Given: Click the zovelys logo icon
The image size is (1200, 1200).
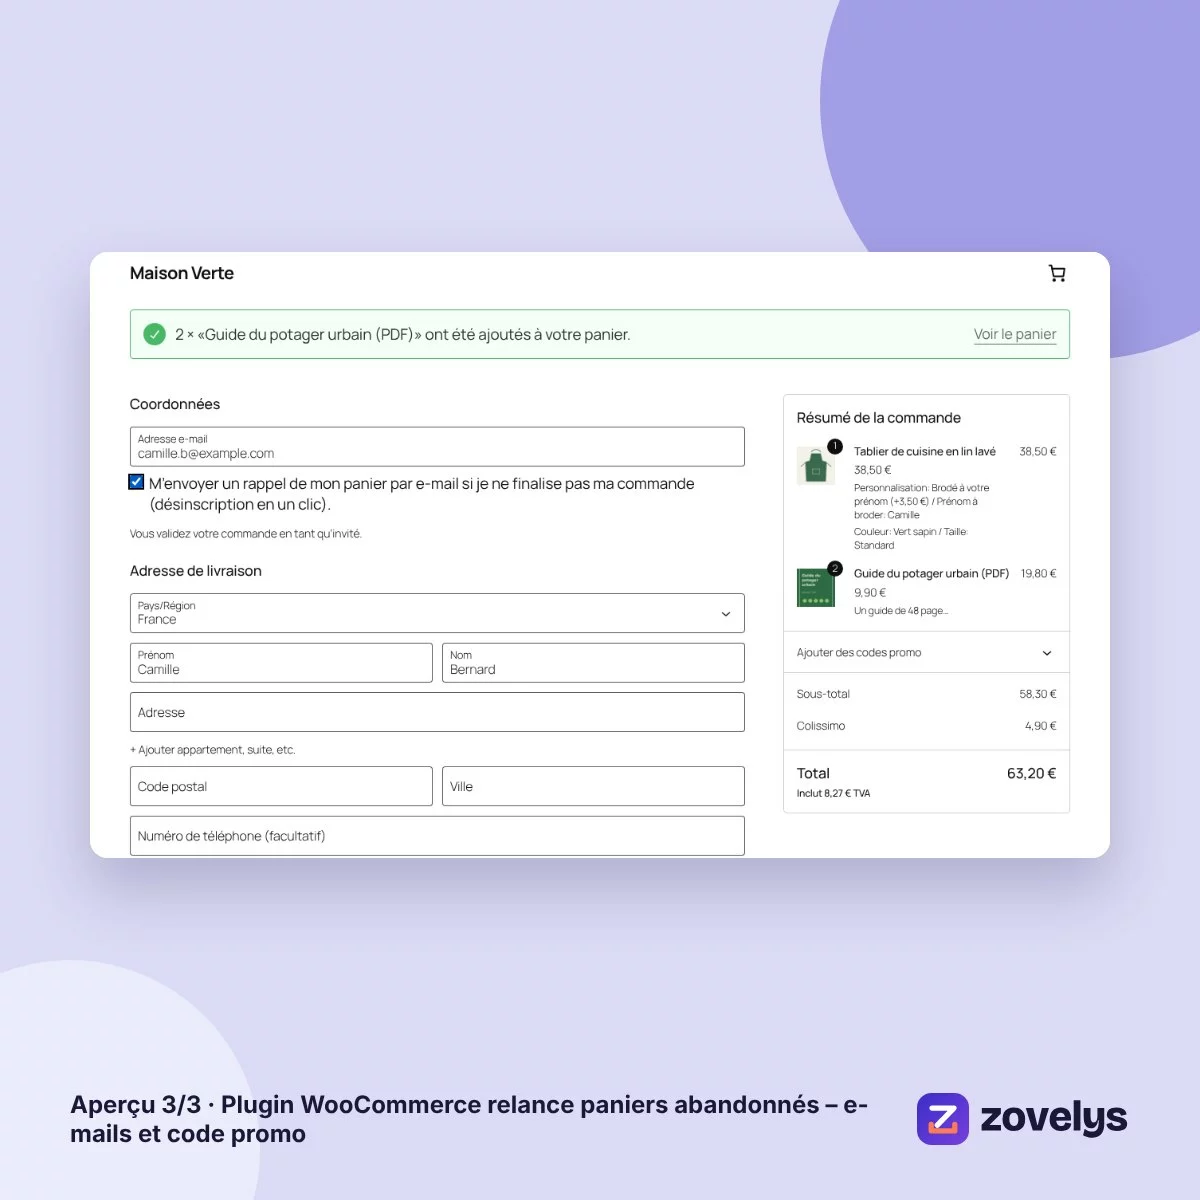Looking at the screenshot, I should pyautogui.click(x=942, y=1118).
